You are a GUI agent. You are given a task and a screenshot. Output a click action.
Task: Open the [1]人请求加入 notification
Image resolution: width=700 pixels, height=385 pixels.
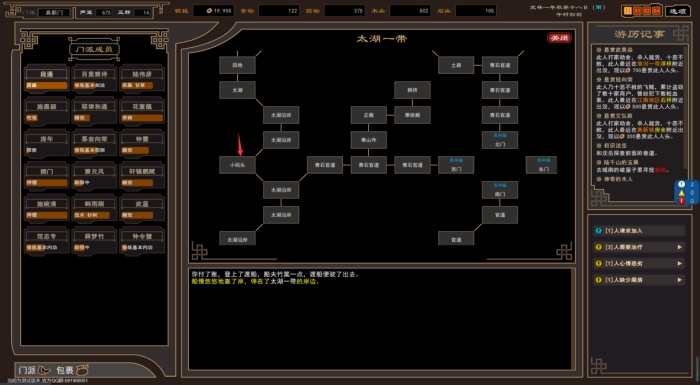click(639, 230)
